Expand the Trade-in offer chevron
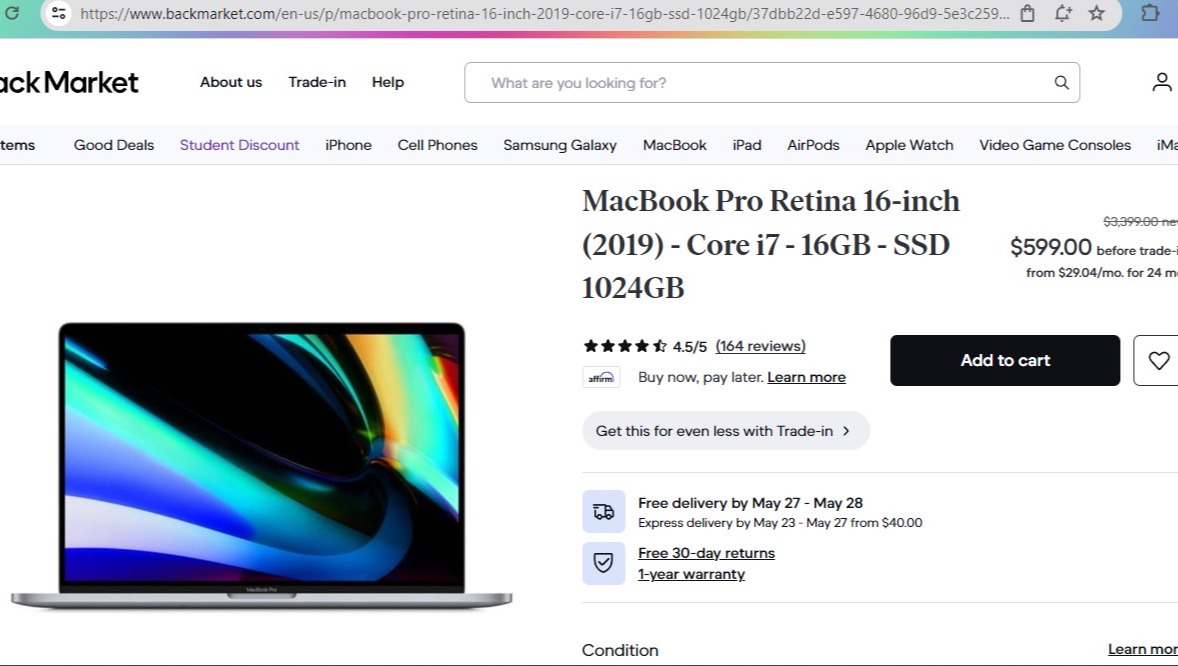The height and width of the screenshot is (666, 1178). [846, 431]
